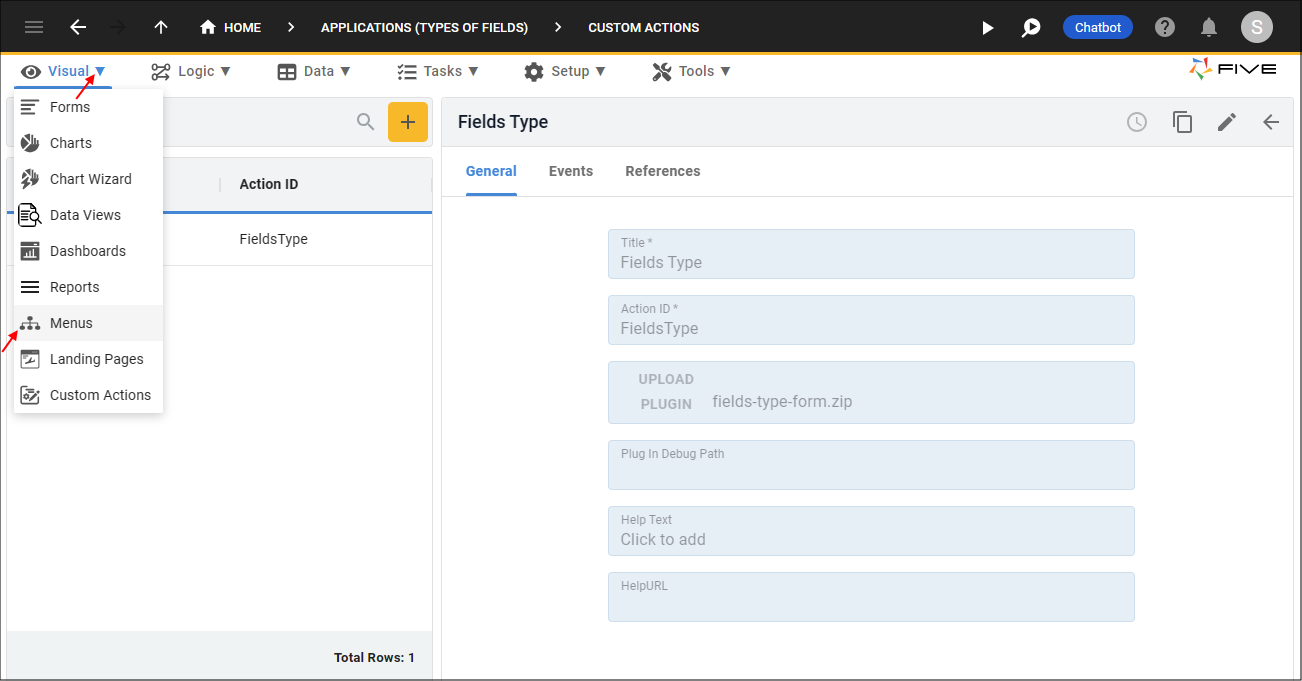Select Dashboards from the Visual menu

[x=88, y=251]
